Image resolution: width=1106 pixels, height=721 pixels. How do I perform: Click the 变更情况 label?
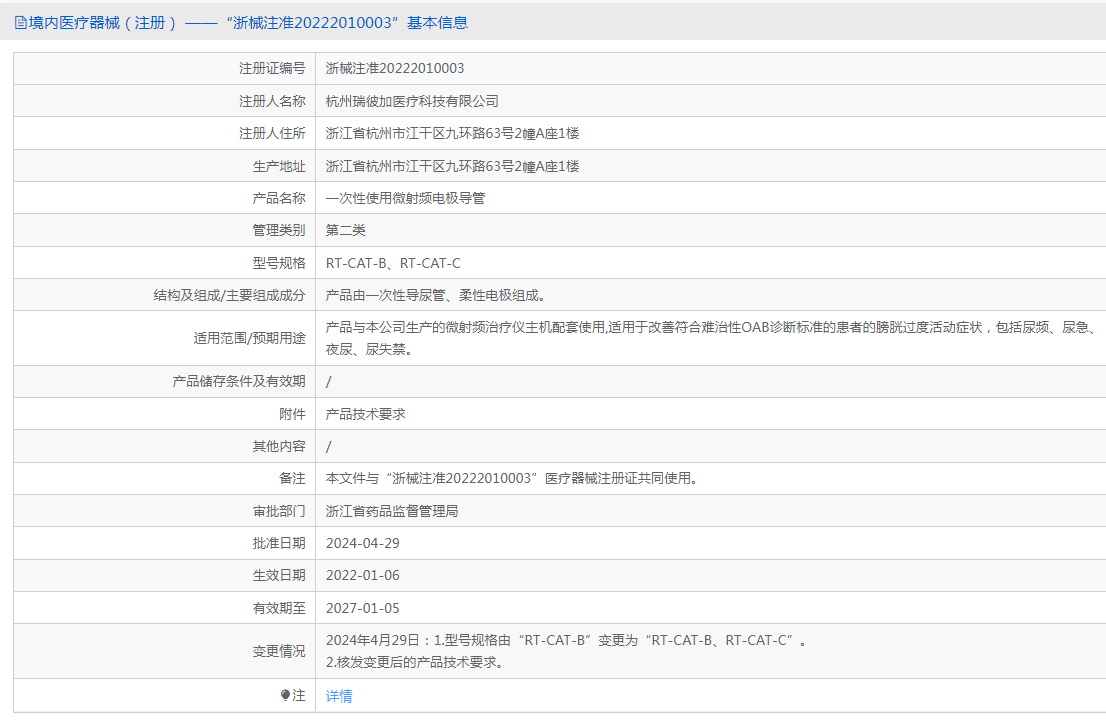click(x=279, y=651)
